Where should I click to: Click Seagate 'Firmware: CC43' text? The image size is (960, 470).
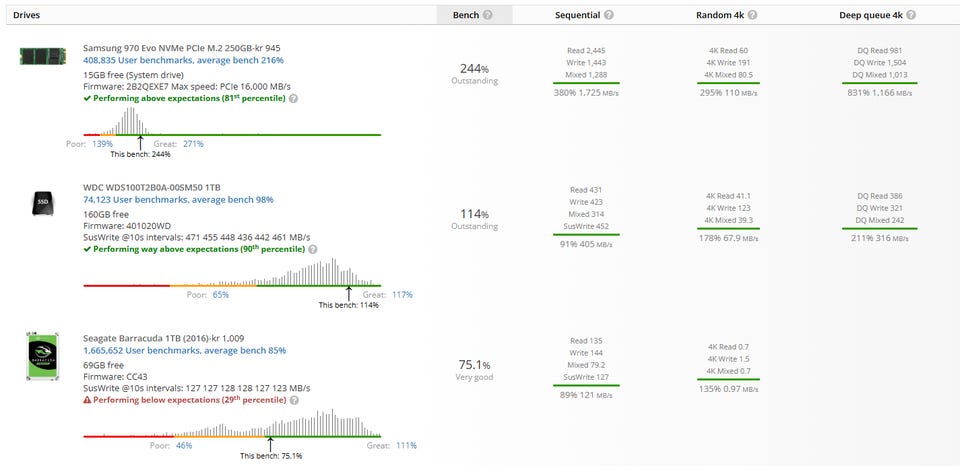click(115, 378)
